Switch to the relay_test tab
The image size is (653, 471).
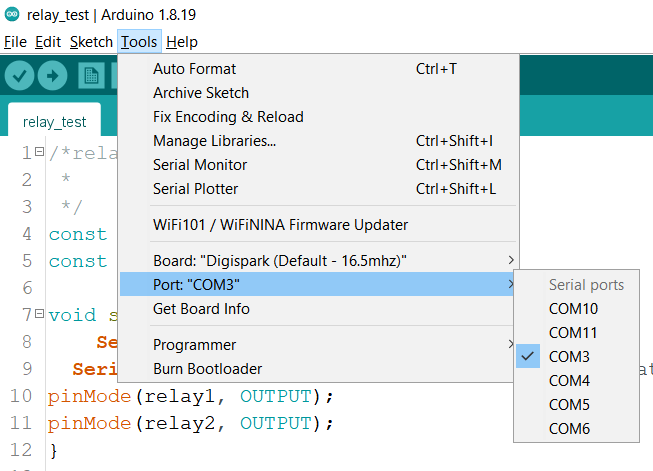point(54,122)
